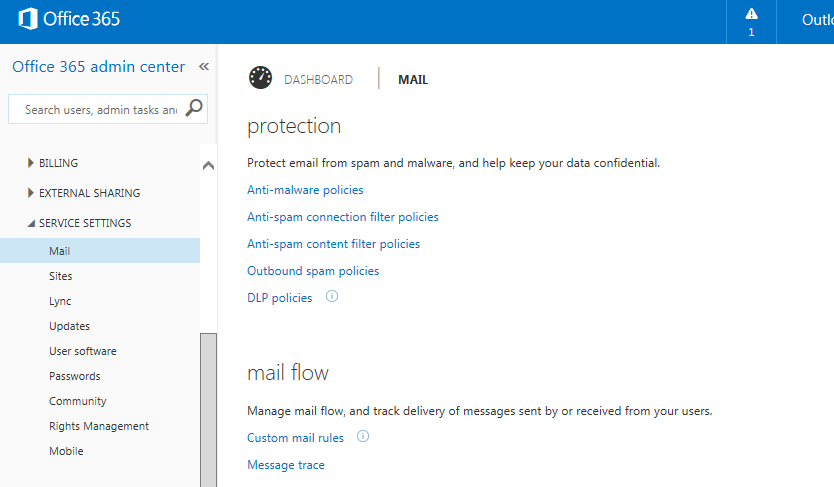Expand the BILLING section arrow
This screenshot has height=487, width=834.
[30, 163]
